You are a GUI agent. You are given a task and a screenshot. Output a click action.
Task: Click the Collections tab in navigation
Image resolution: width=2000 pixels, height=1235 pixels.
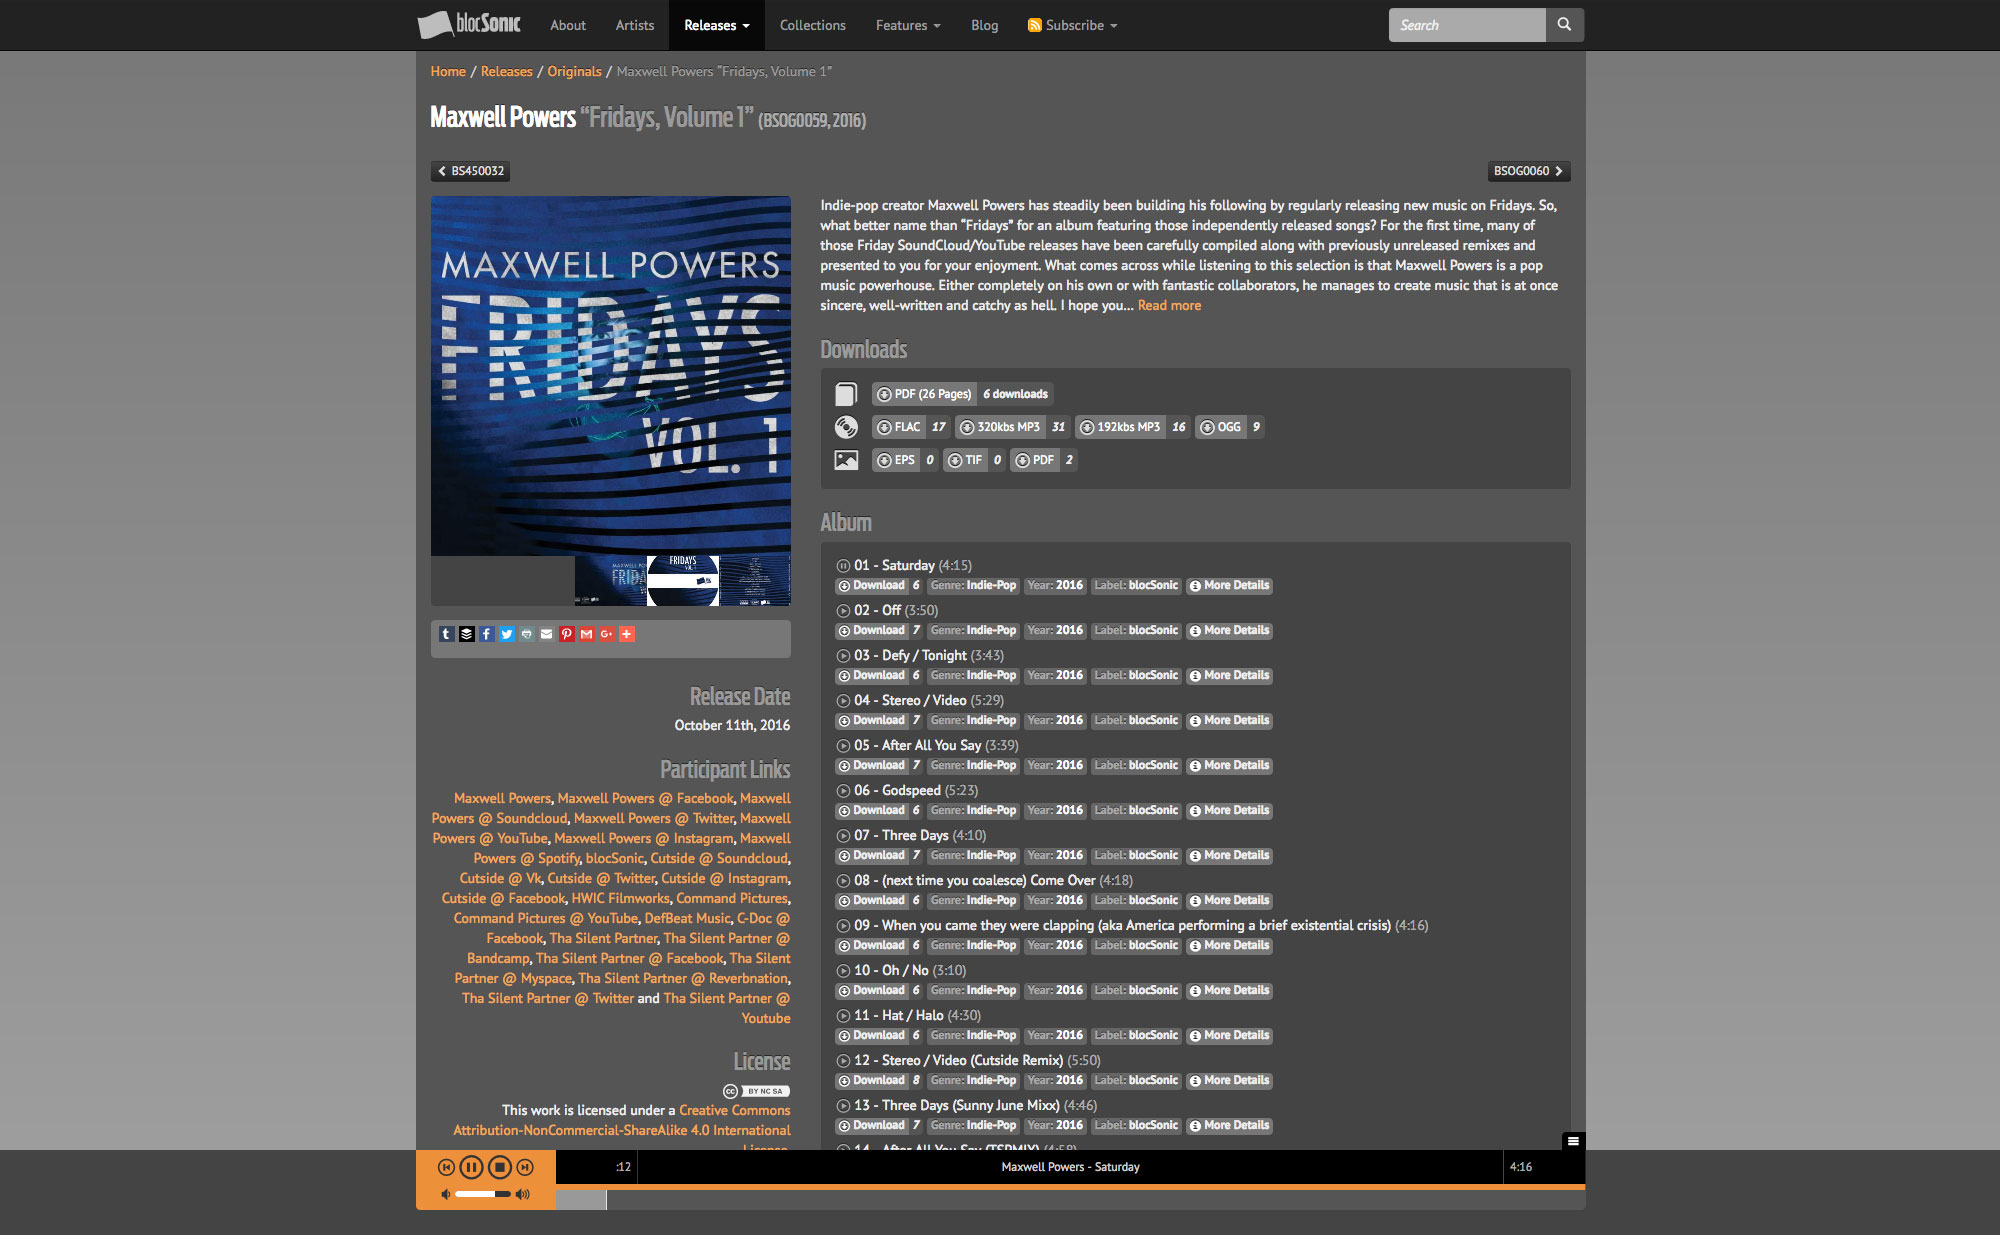click(x=809, y=24)
